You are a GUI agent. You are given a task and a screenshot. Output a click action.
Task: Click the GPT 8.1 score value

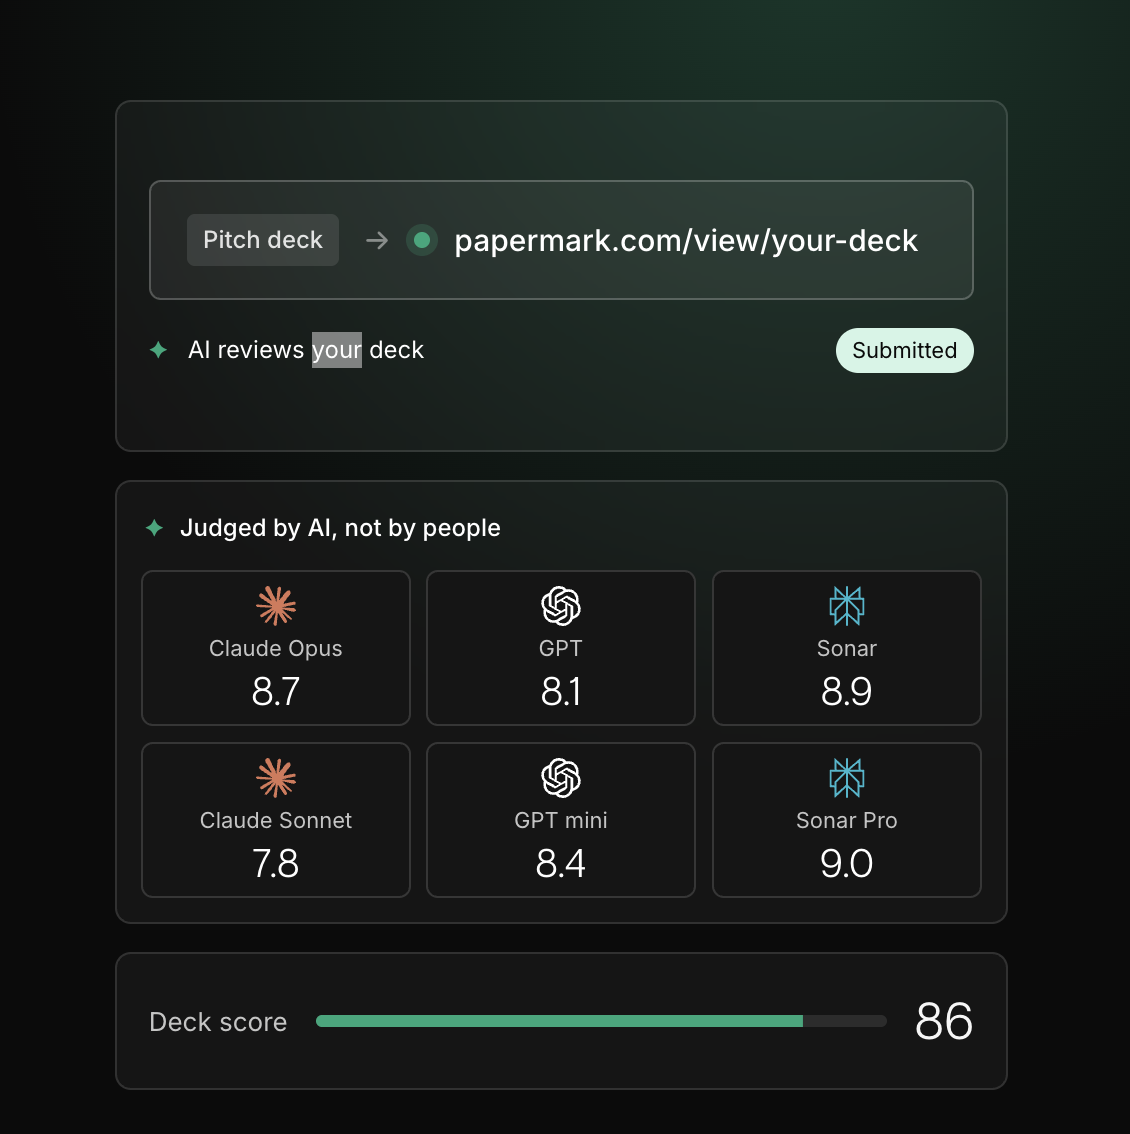tap(561, 691)
